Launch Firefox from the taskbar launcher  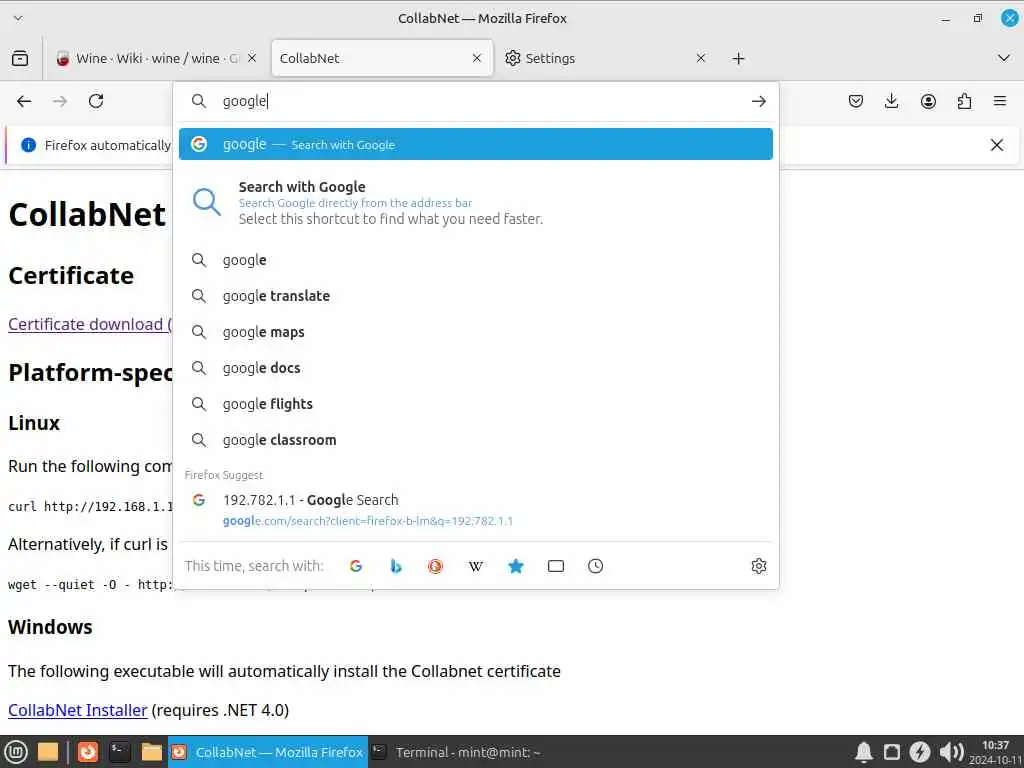[88, 752]
